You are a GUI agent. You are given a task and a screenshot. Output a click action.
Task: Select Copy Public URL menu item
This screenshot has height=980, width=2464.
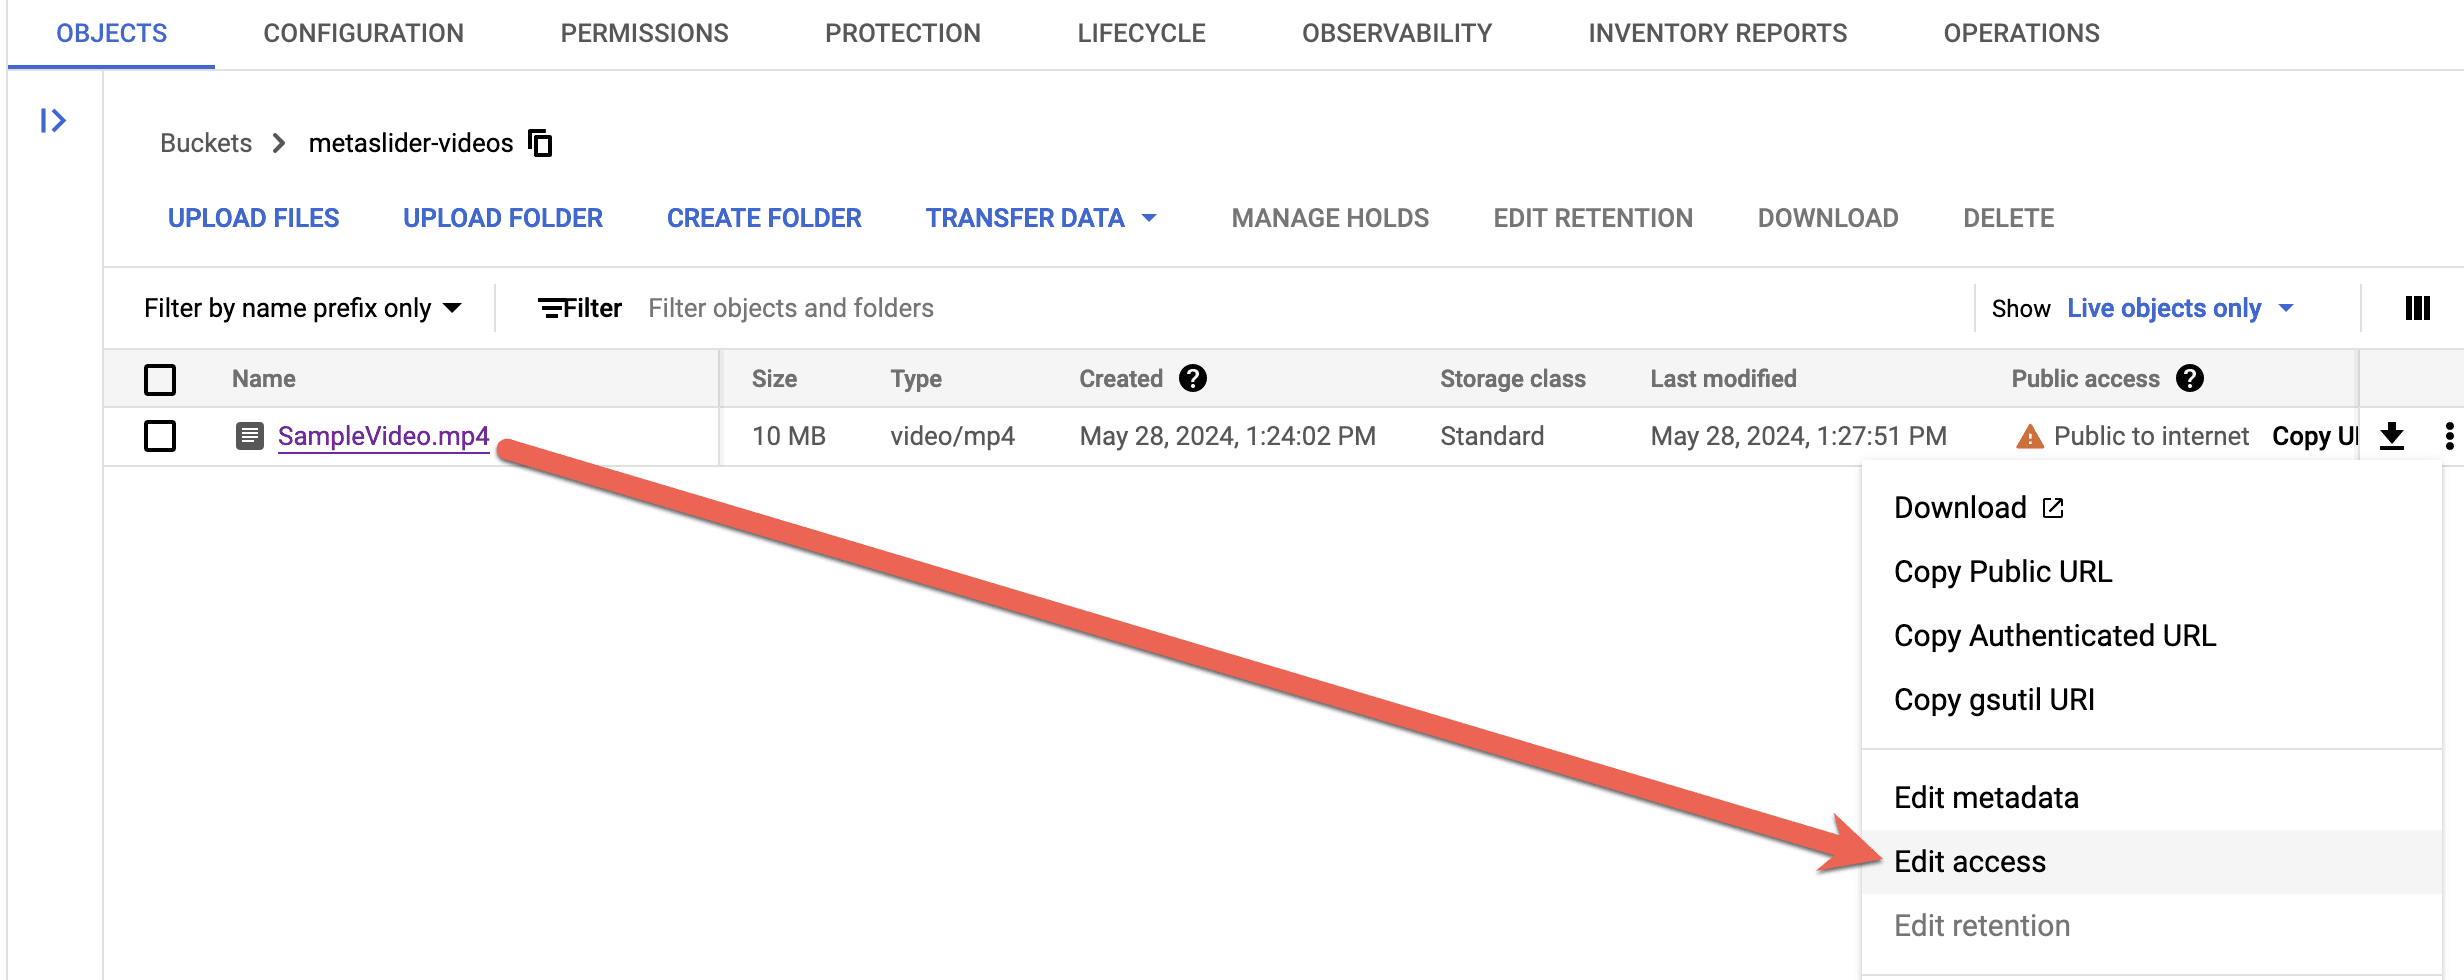click(2003, 572)
